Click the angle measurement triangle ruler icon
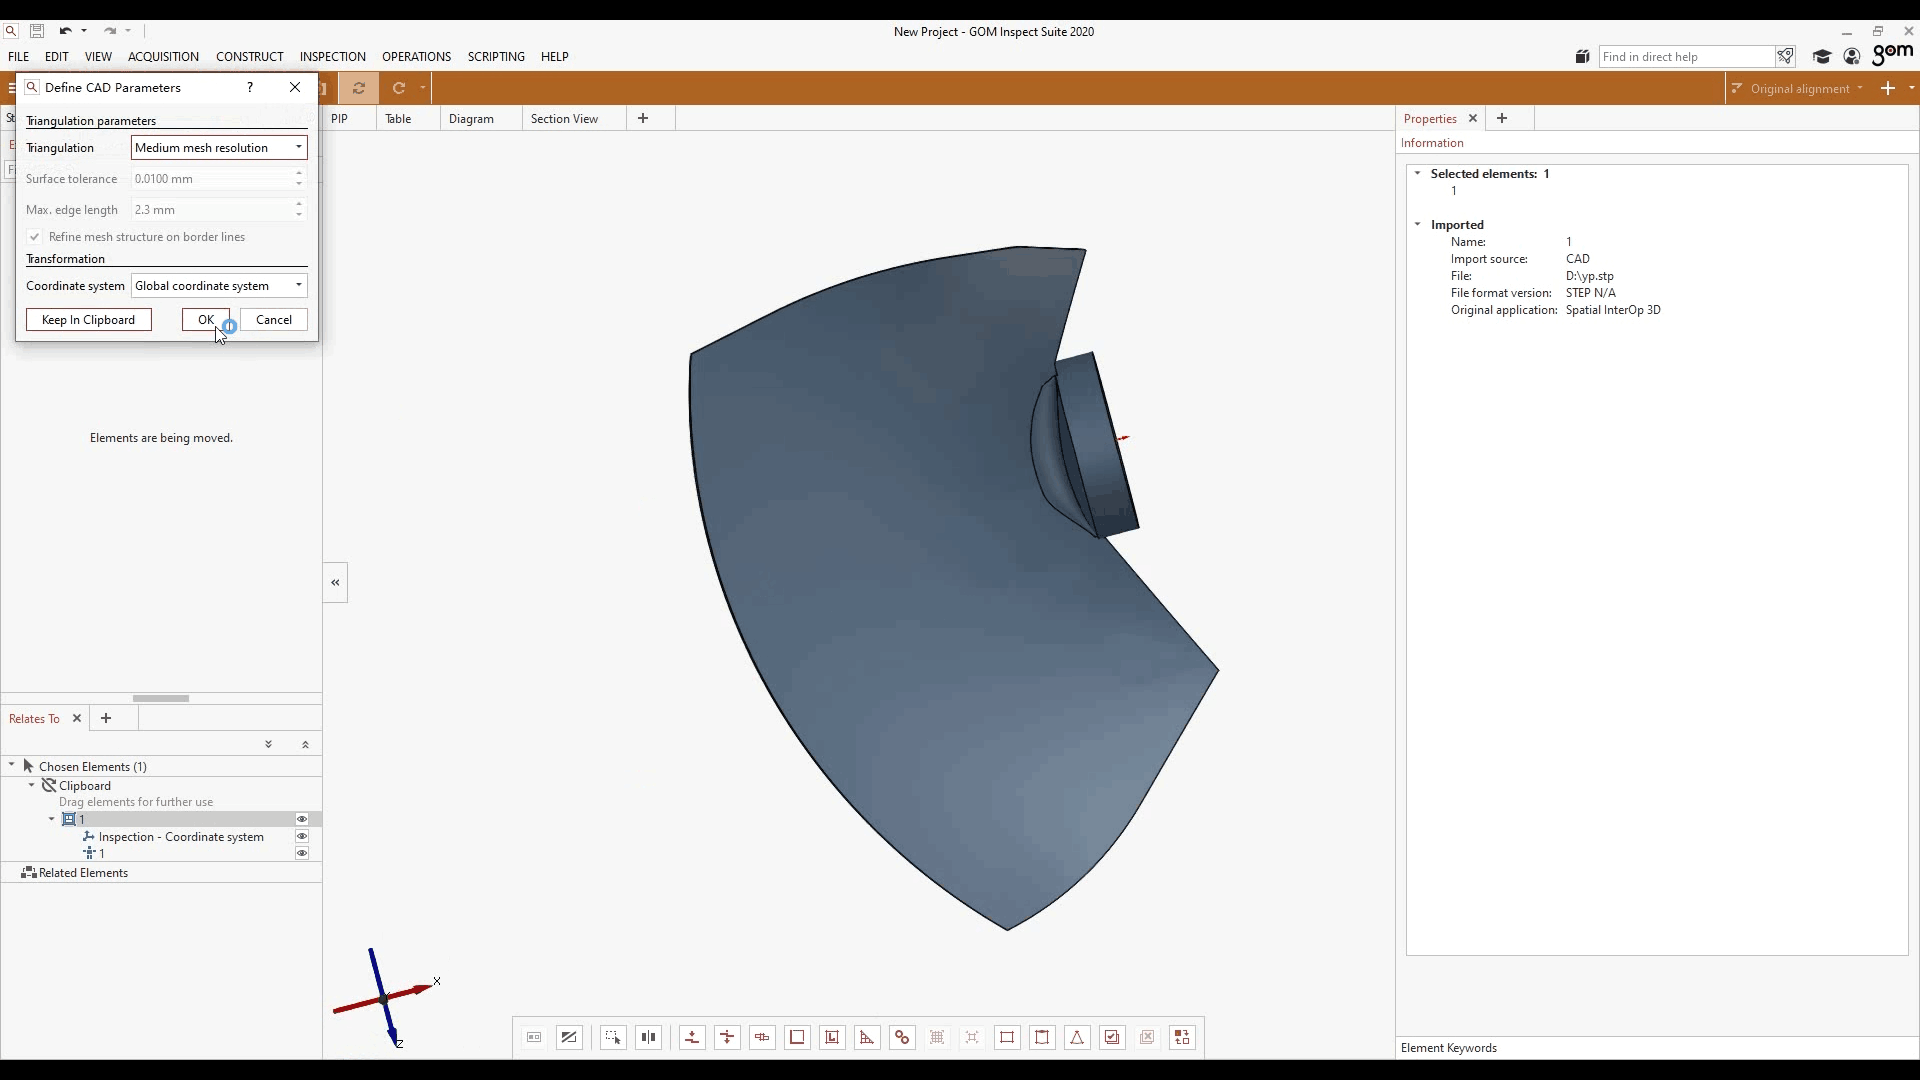 [867, 1038]
